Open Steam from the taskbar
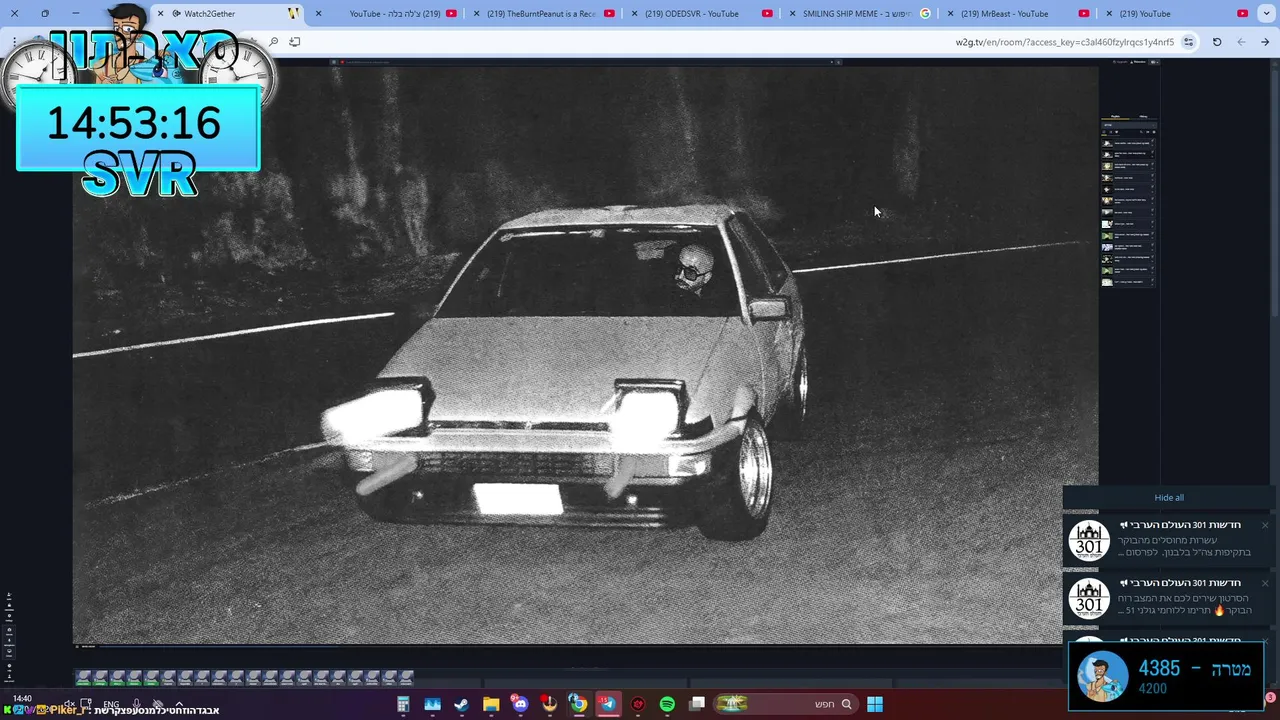Screen dimensions: 1280x720 (x=461, y=704)
